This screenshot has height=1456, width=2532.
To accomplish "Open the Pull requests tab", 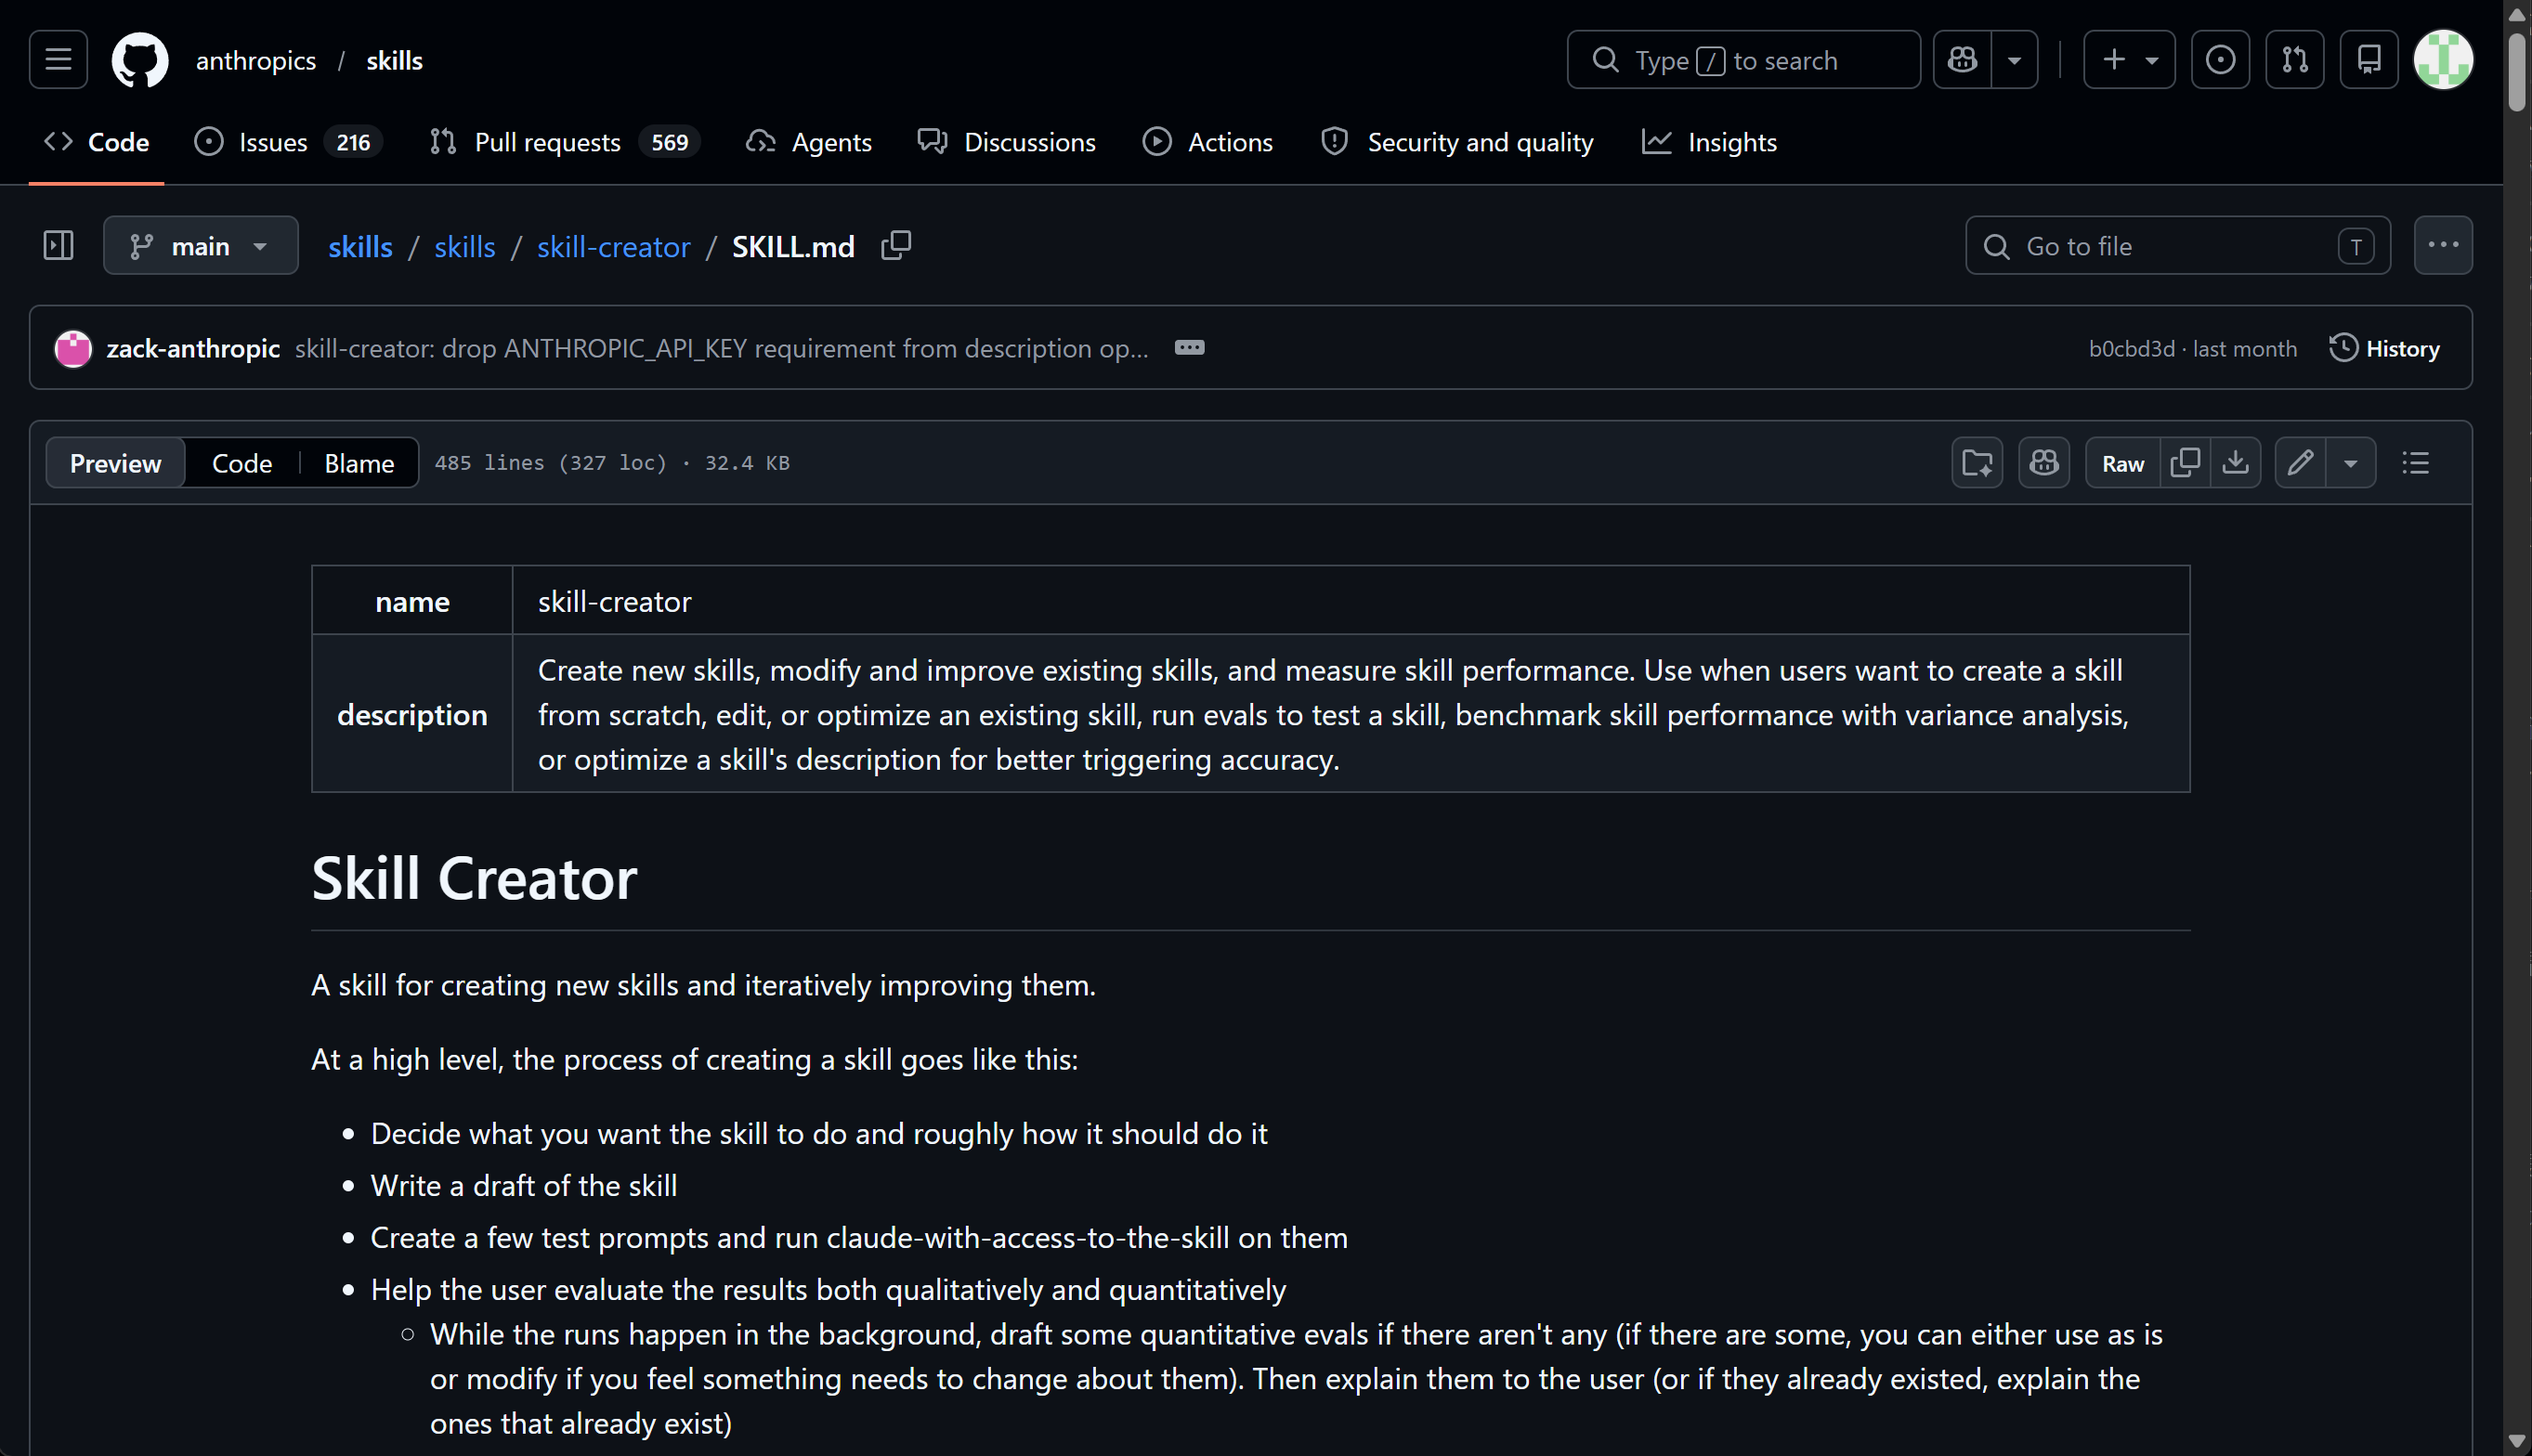I will coord(564,143).
